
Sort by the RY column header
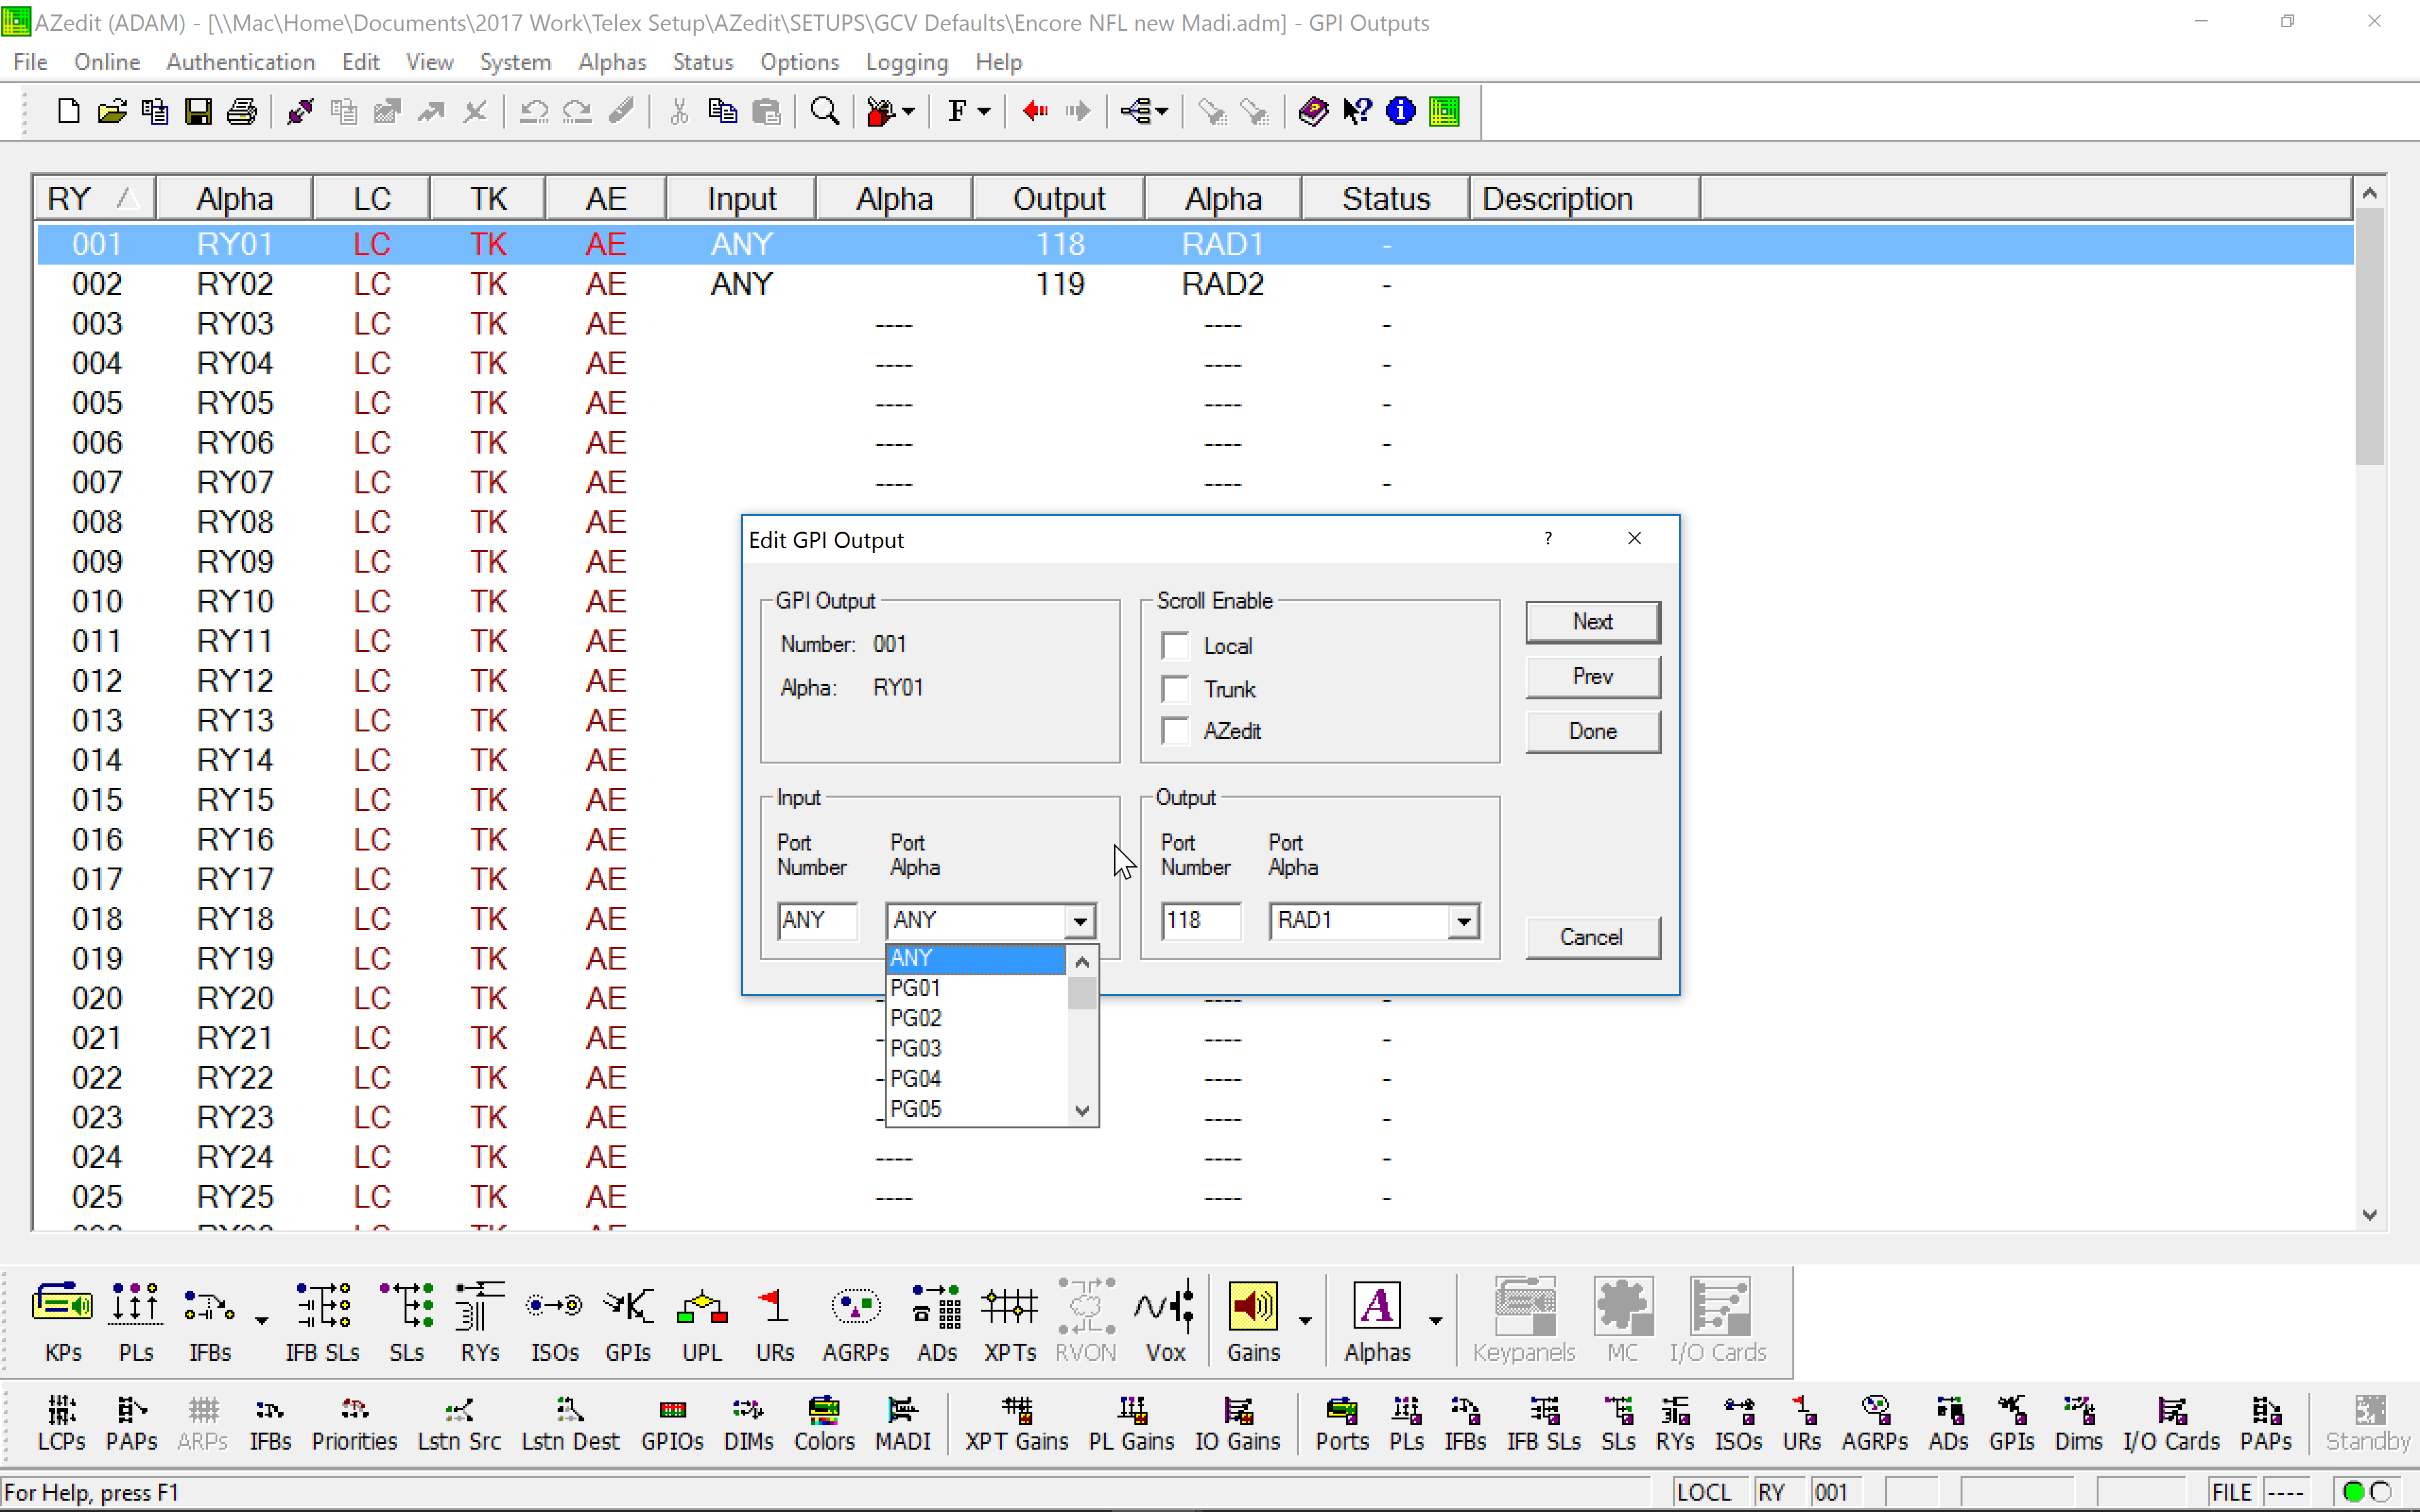[94, 198]
